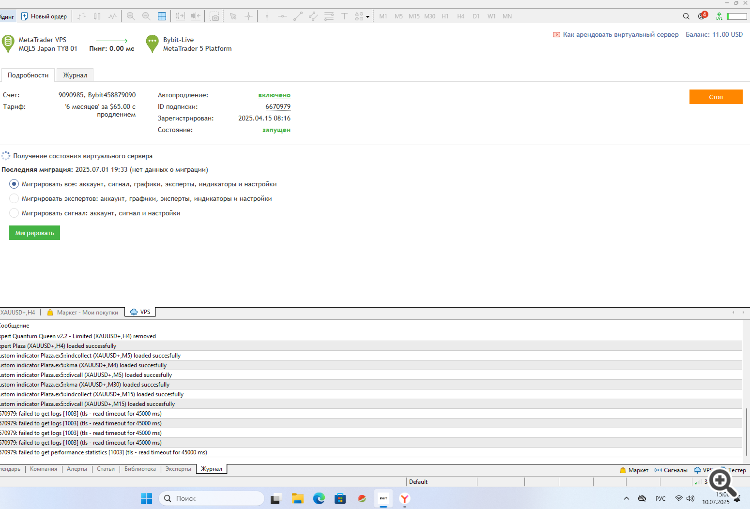Switch to the XAUUSD+,H4 chart tab

[x=18, y=312]
